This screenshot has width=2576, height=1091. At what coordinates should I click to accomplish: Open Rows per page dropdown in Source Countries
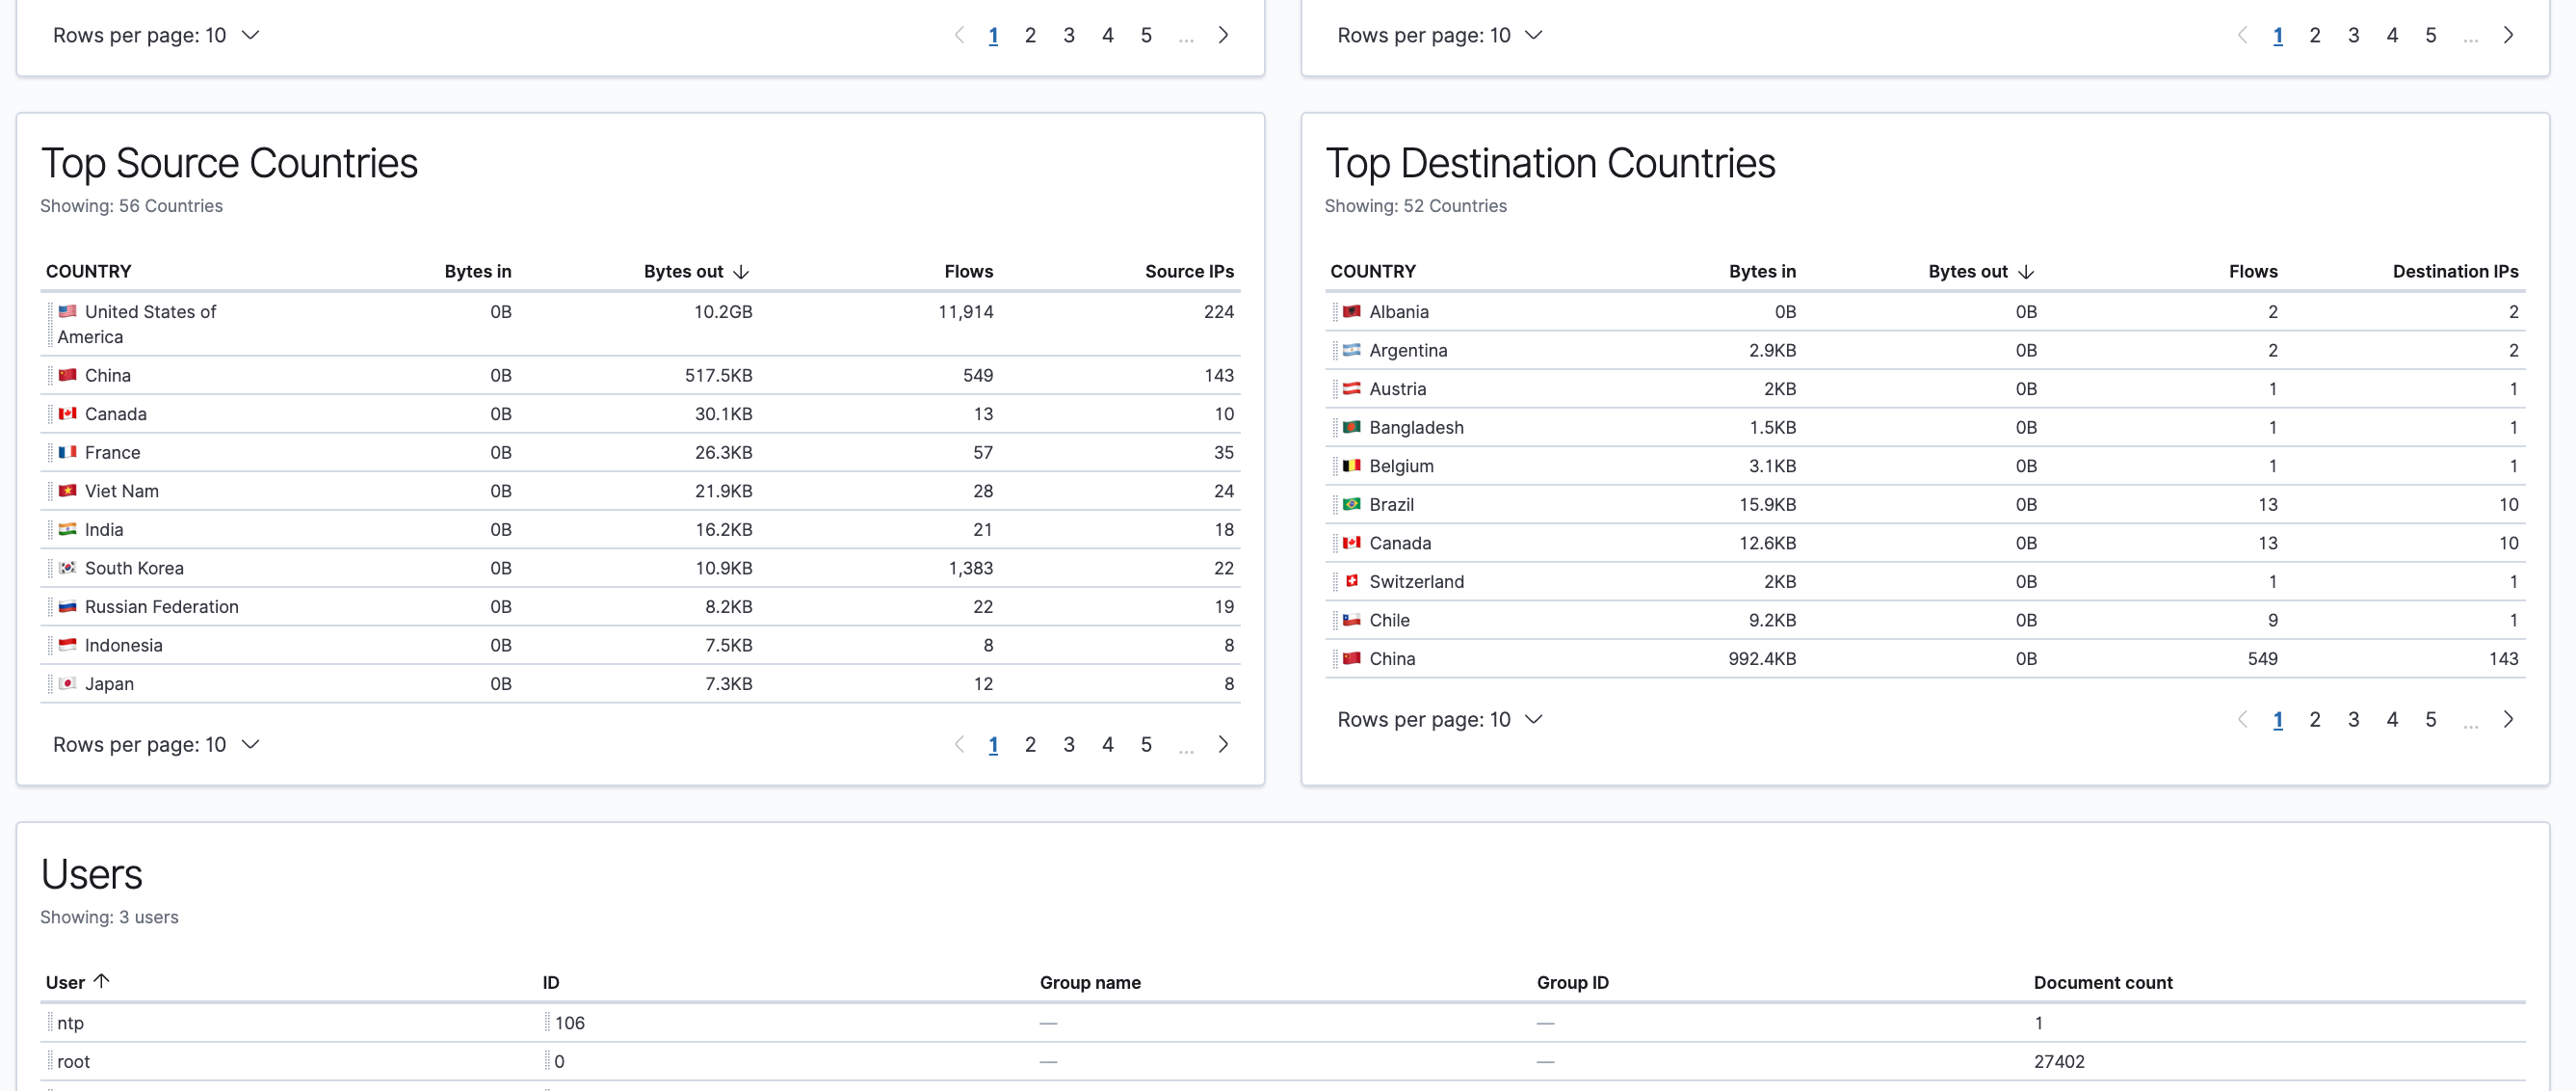[156, 744]
